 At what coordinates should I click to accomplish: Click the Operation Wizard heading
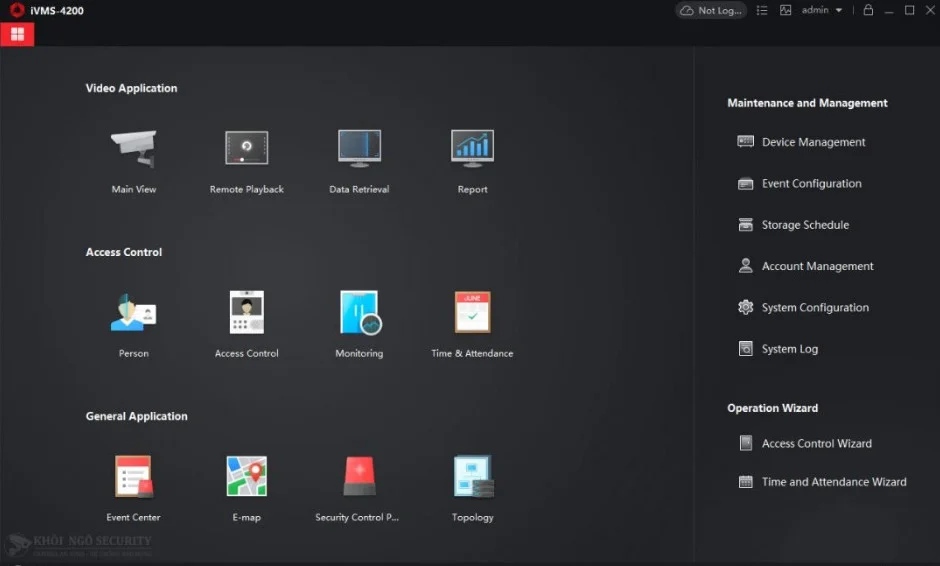(772, 408)
